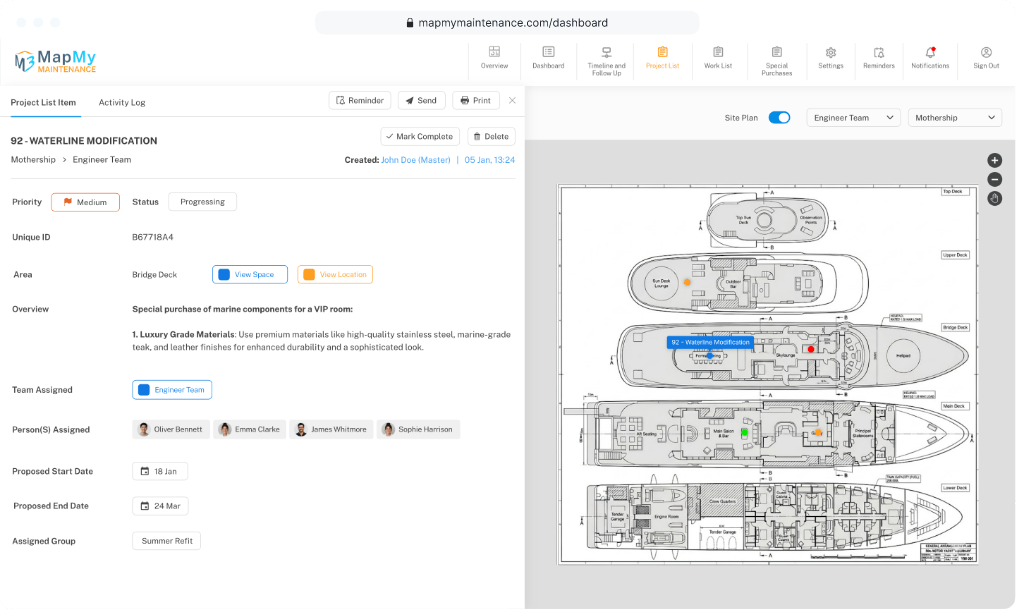Select the Engineer Team assigned tag
This screenshot has height=609, width=1016.
click(x=172, y=390)
